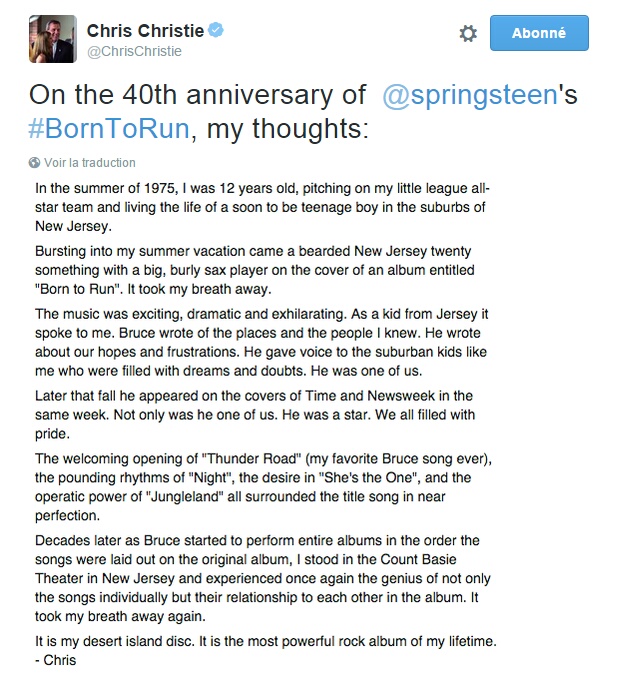The image size is (623, 678).
Task: Click the paragraph about Count Basie Theater
Action: [262, 581]
